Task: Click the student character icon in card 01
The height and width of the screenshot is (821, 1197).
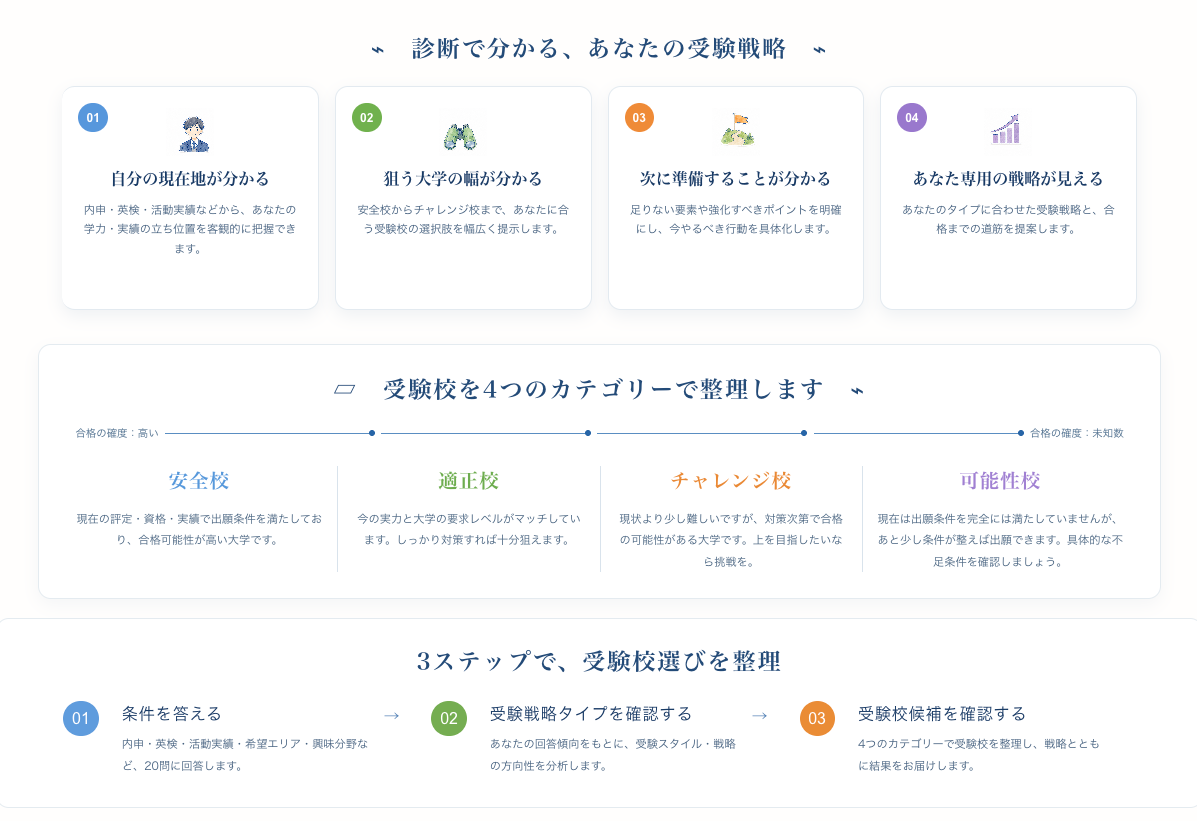Action: coord(194,134)
